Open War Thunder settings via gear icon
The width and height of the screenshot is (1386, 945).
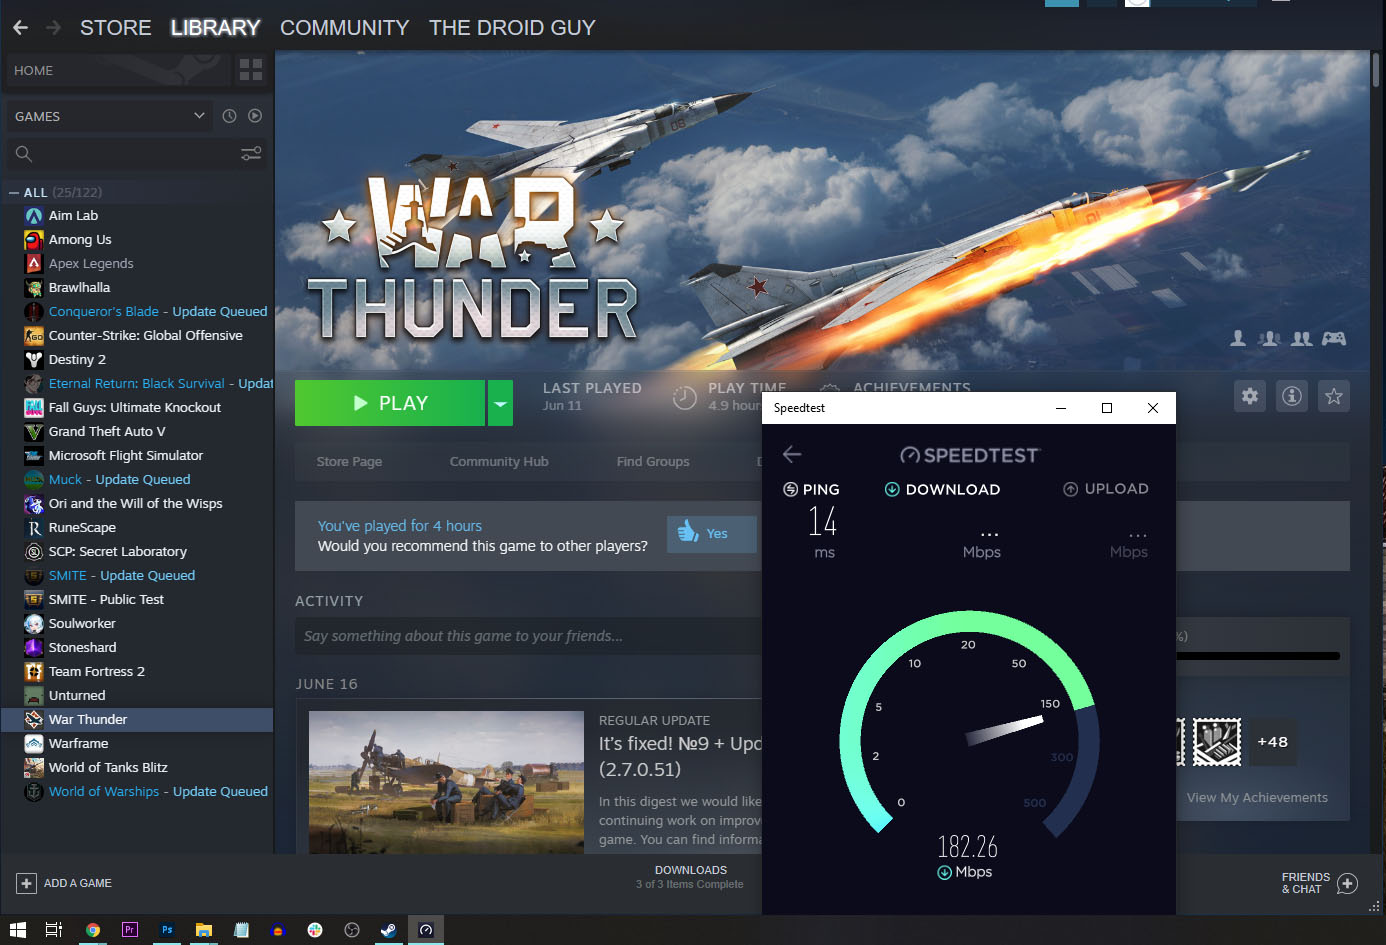[1249, 396]
